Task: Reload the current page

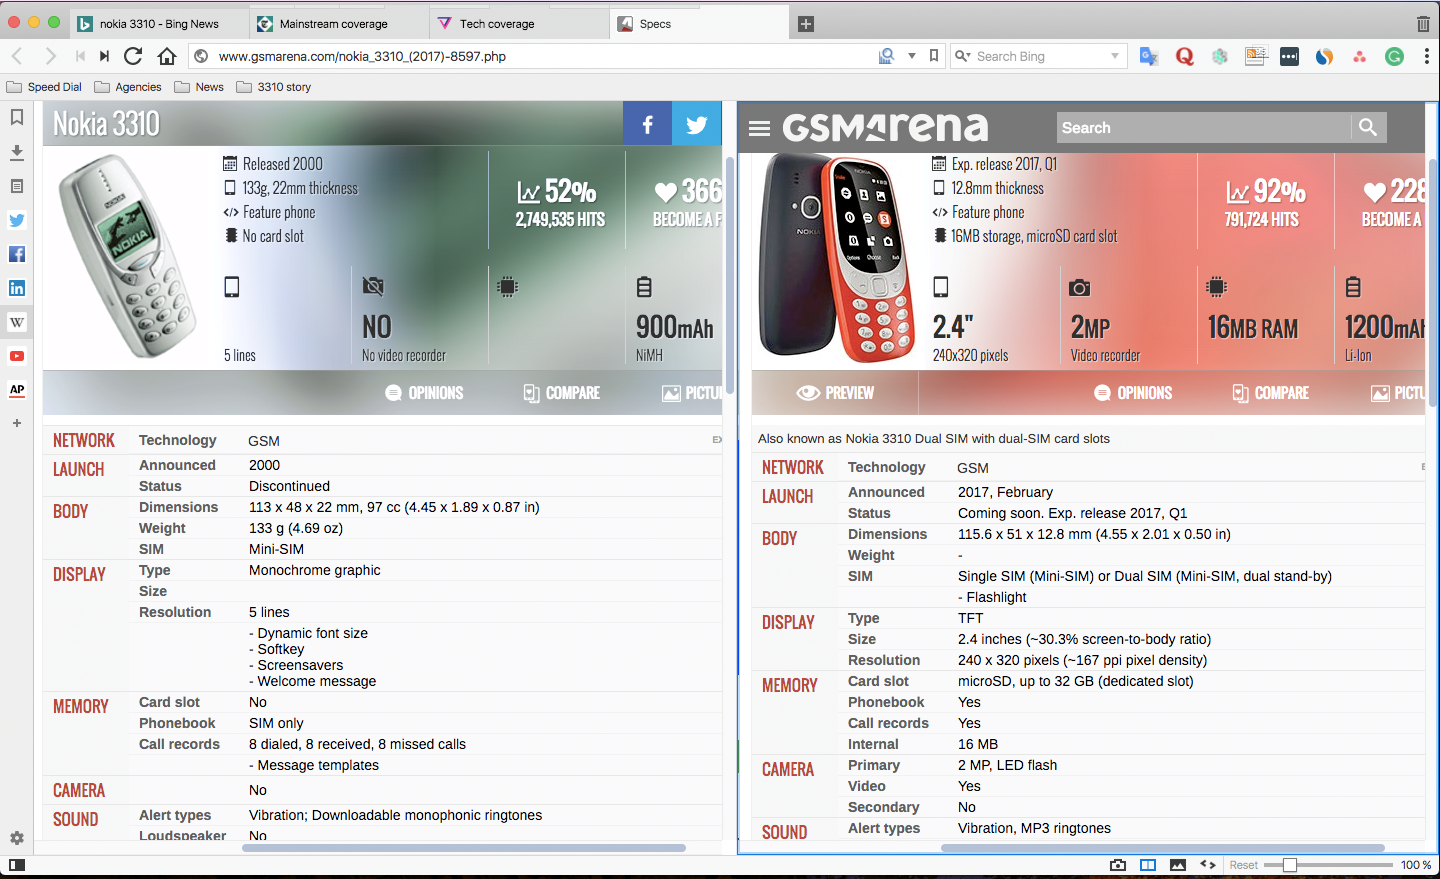Action: pyautogui.click(x=133, y=56)
